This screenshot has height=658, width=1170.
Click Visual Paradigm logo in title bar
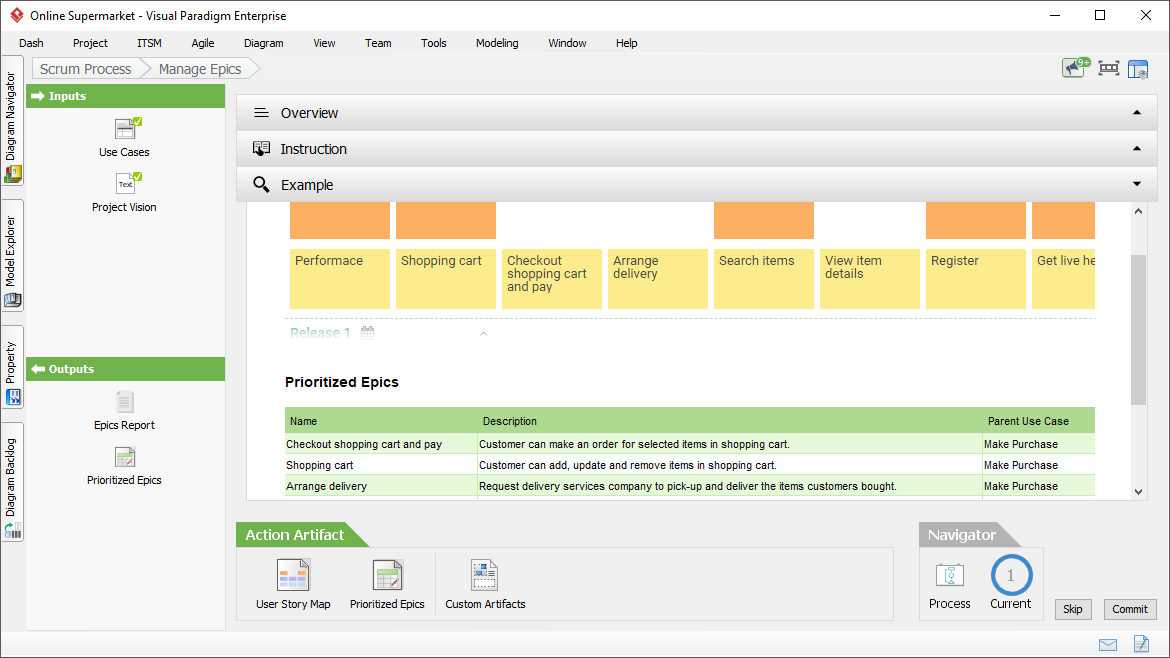point(16,15)
